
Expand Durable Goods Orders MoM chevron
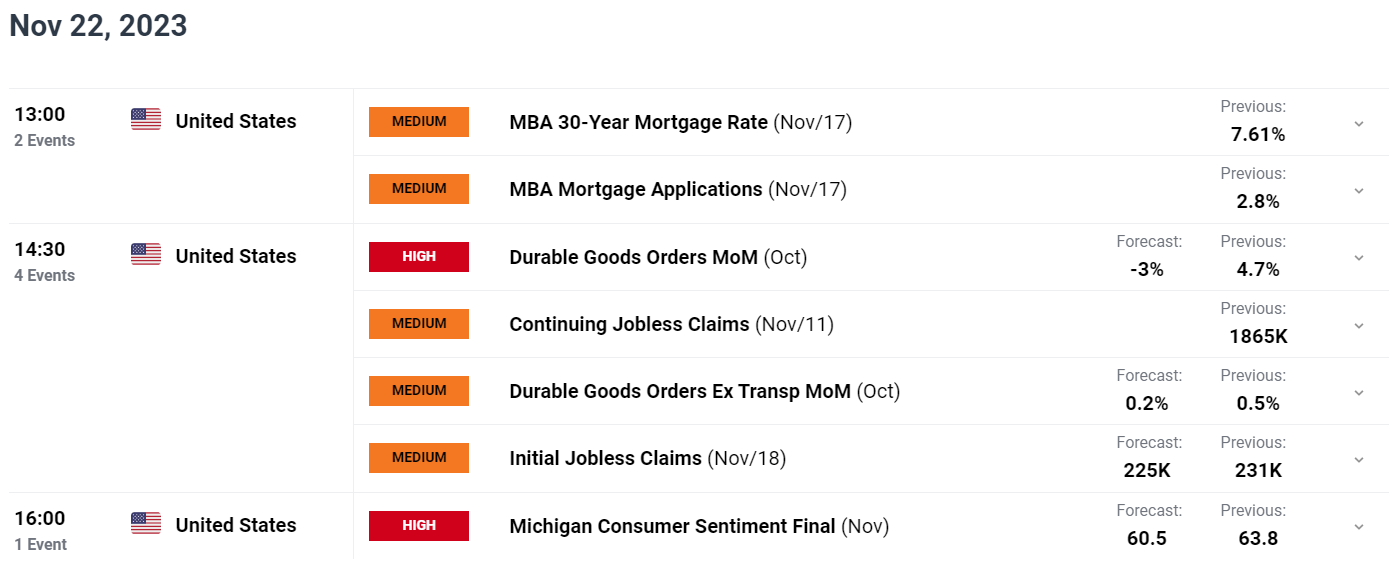tap(1359, 258)
